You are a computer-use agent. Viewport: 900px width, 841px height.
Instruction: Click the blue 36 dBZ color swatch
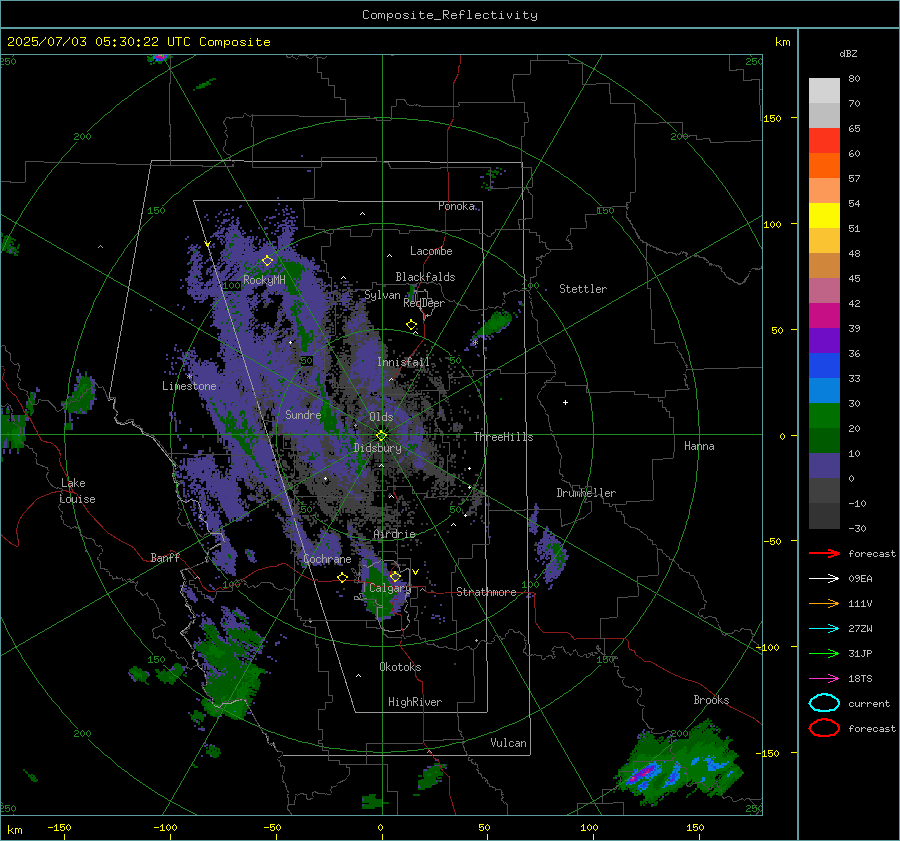(824, 366)
